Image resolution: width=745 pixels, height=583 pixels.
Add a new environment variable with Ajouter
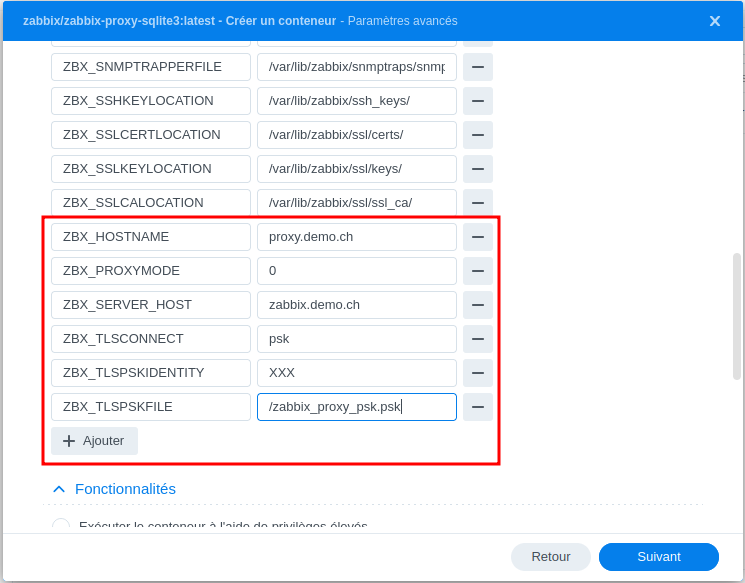pyautogui.click(x=95, y=441)
